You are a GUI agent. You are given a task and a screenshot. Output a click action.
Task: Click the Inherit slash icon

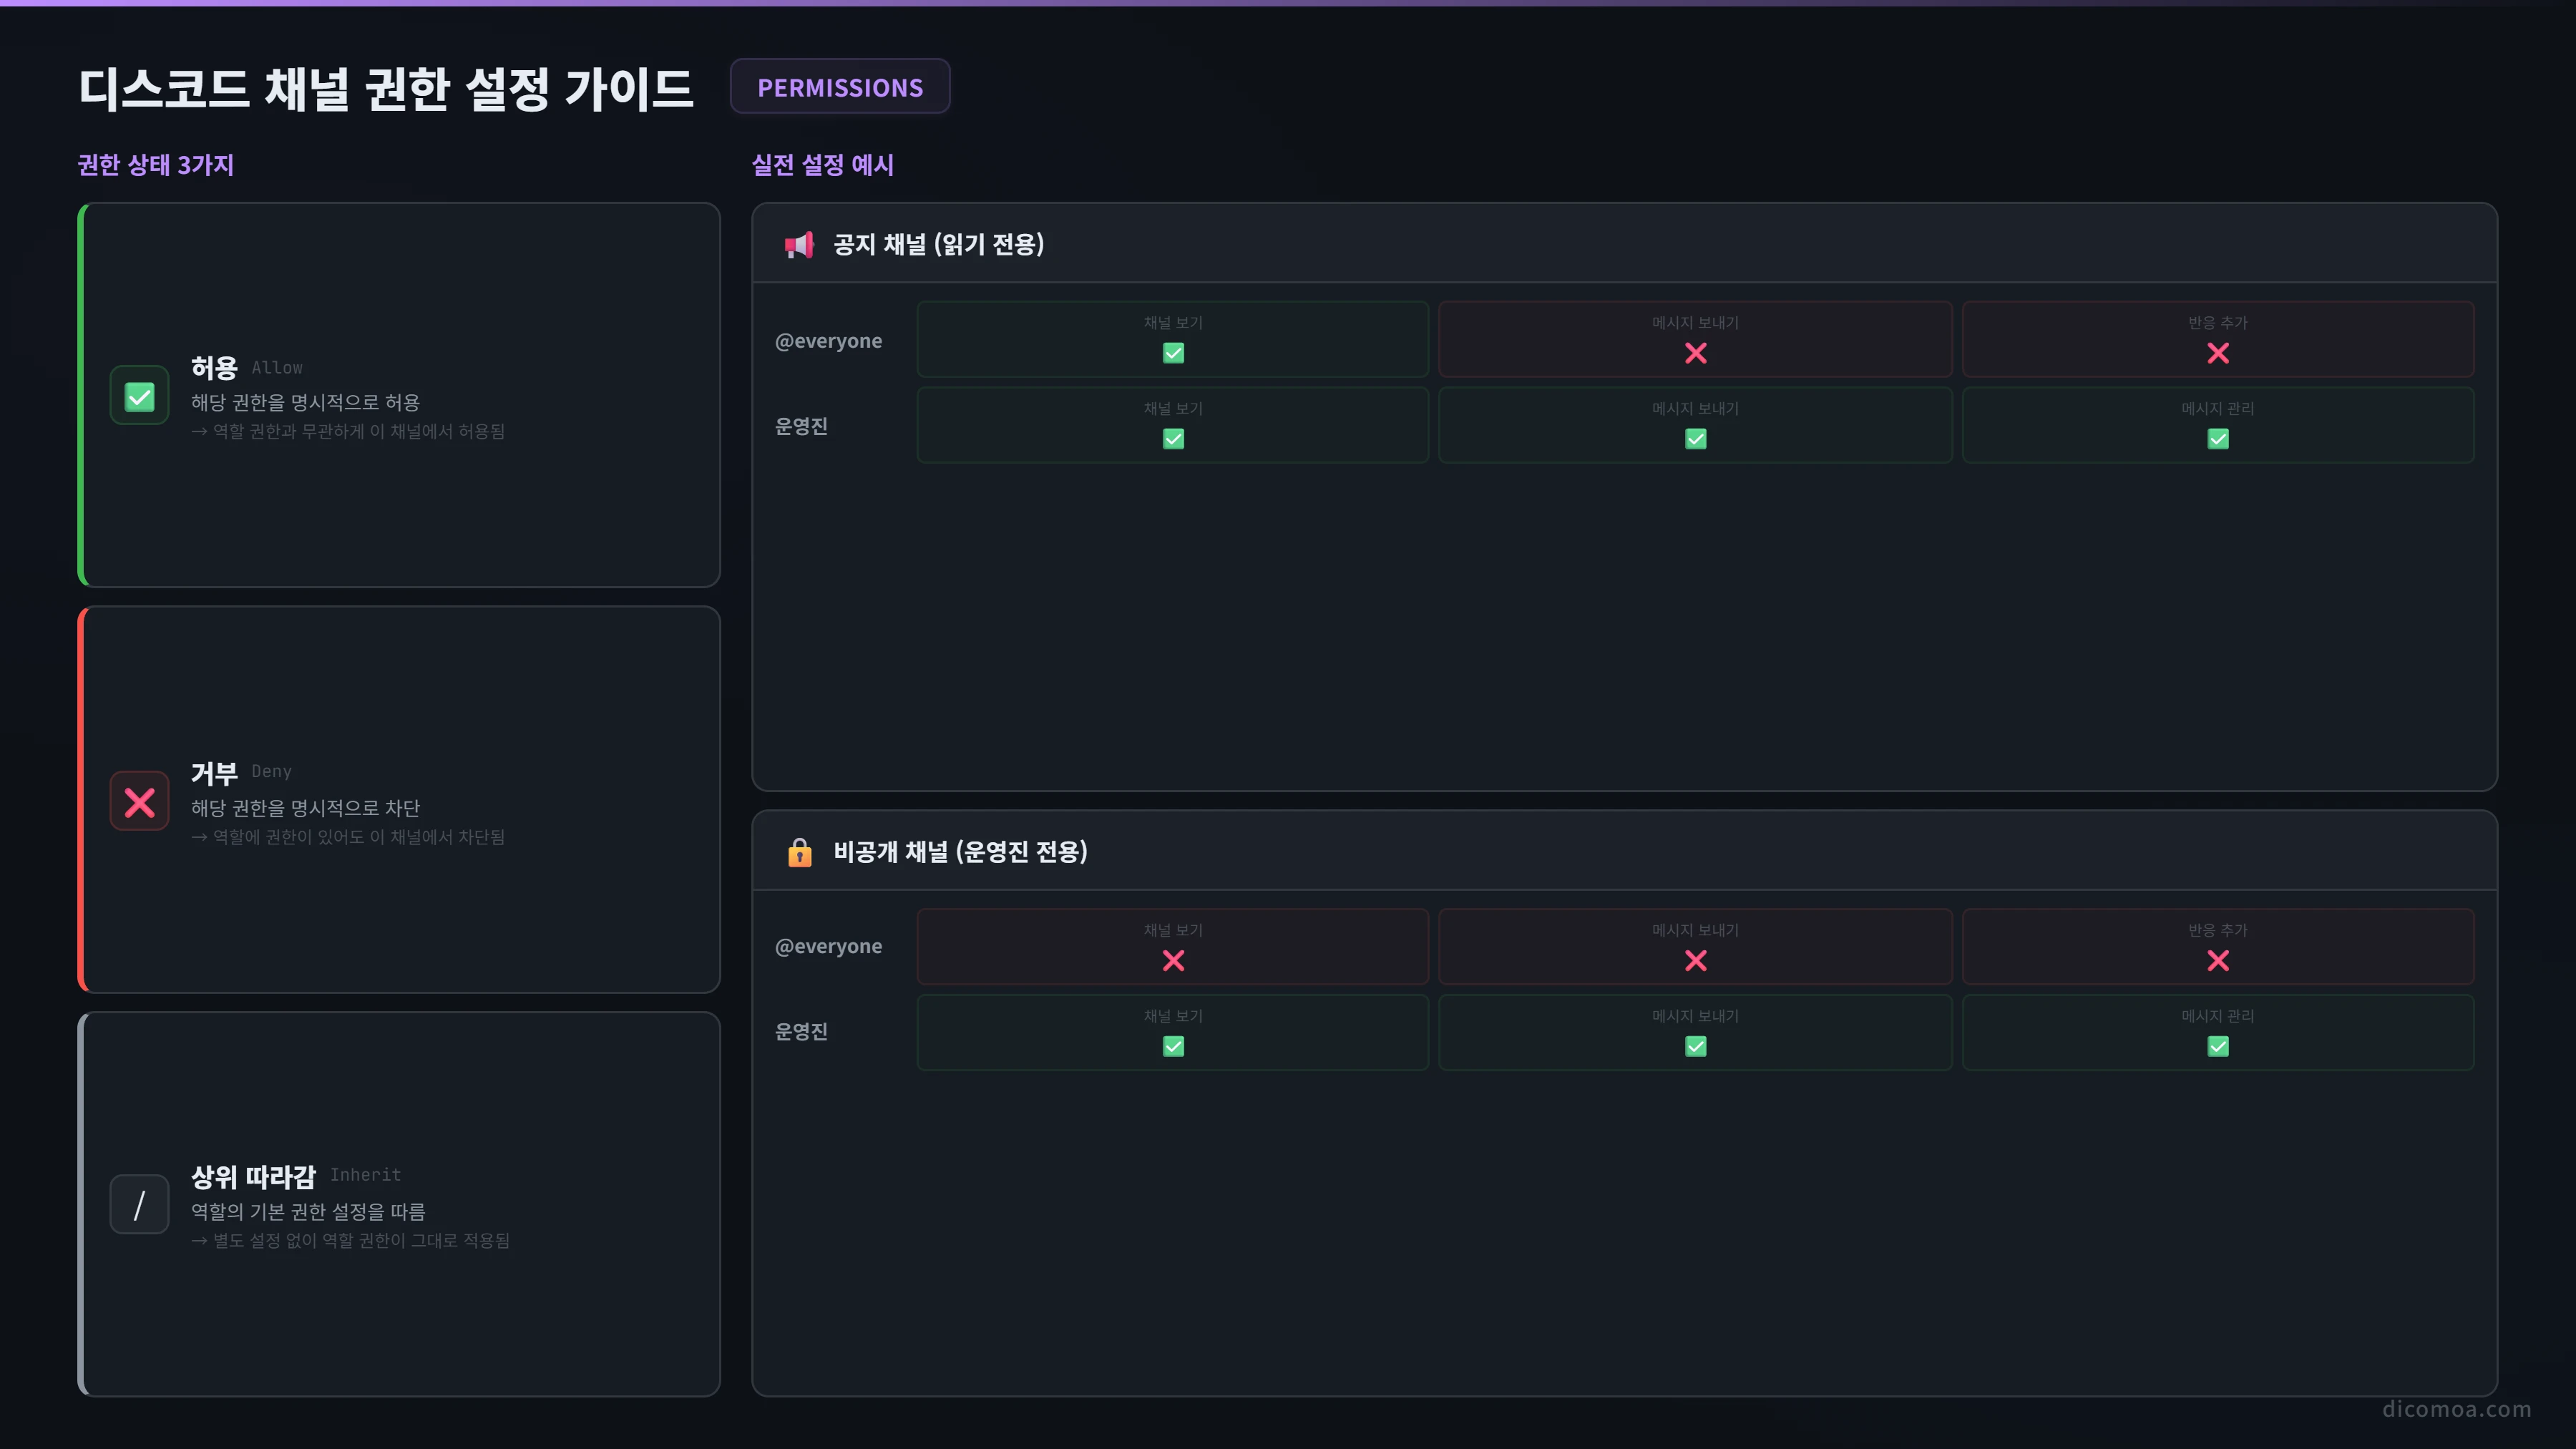pos(139,1204)
